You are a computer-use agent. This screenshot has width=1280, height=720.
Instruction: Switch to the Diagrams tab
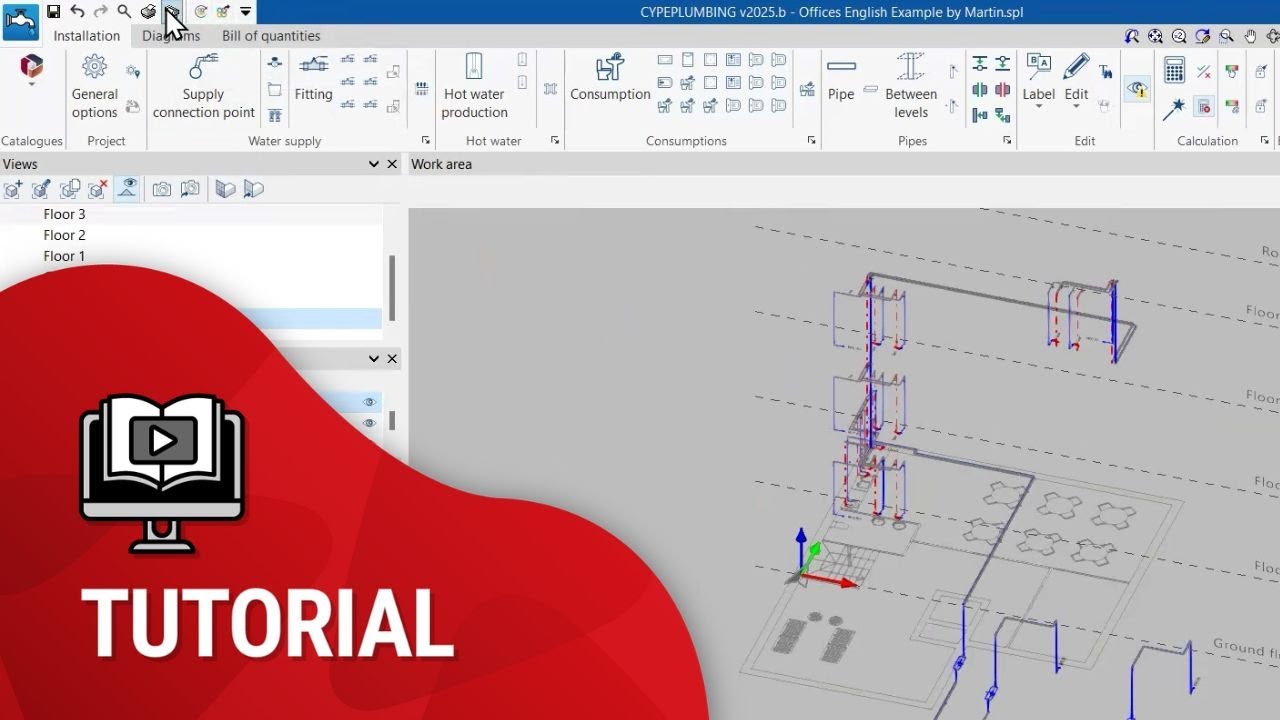click(171, 36)
